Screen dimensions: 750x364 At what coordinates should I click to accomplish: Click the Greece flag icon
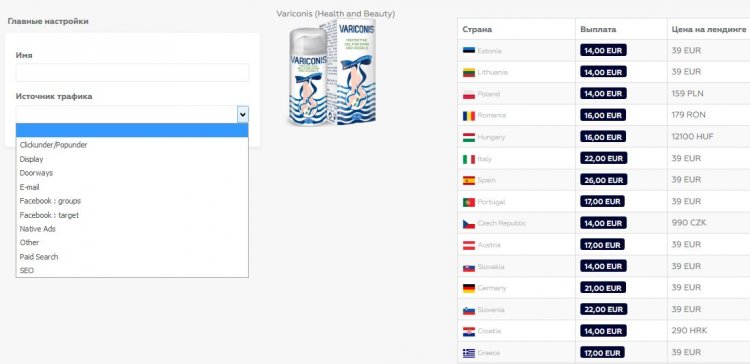(469, 353)
